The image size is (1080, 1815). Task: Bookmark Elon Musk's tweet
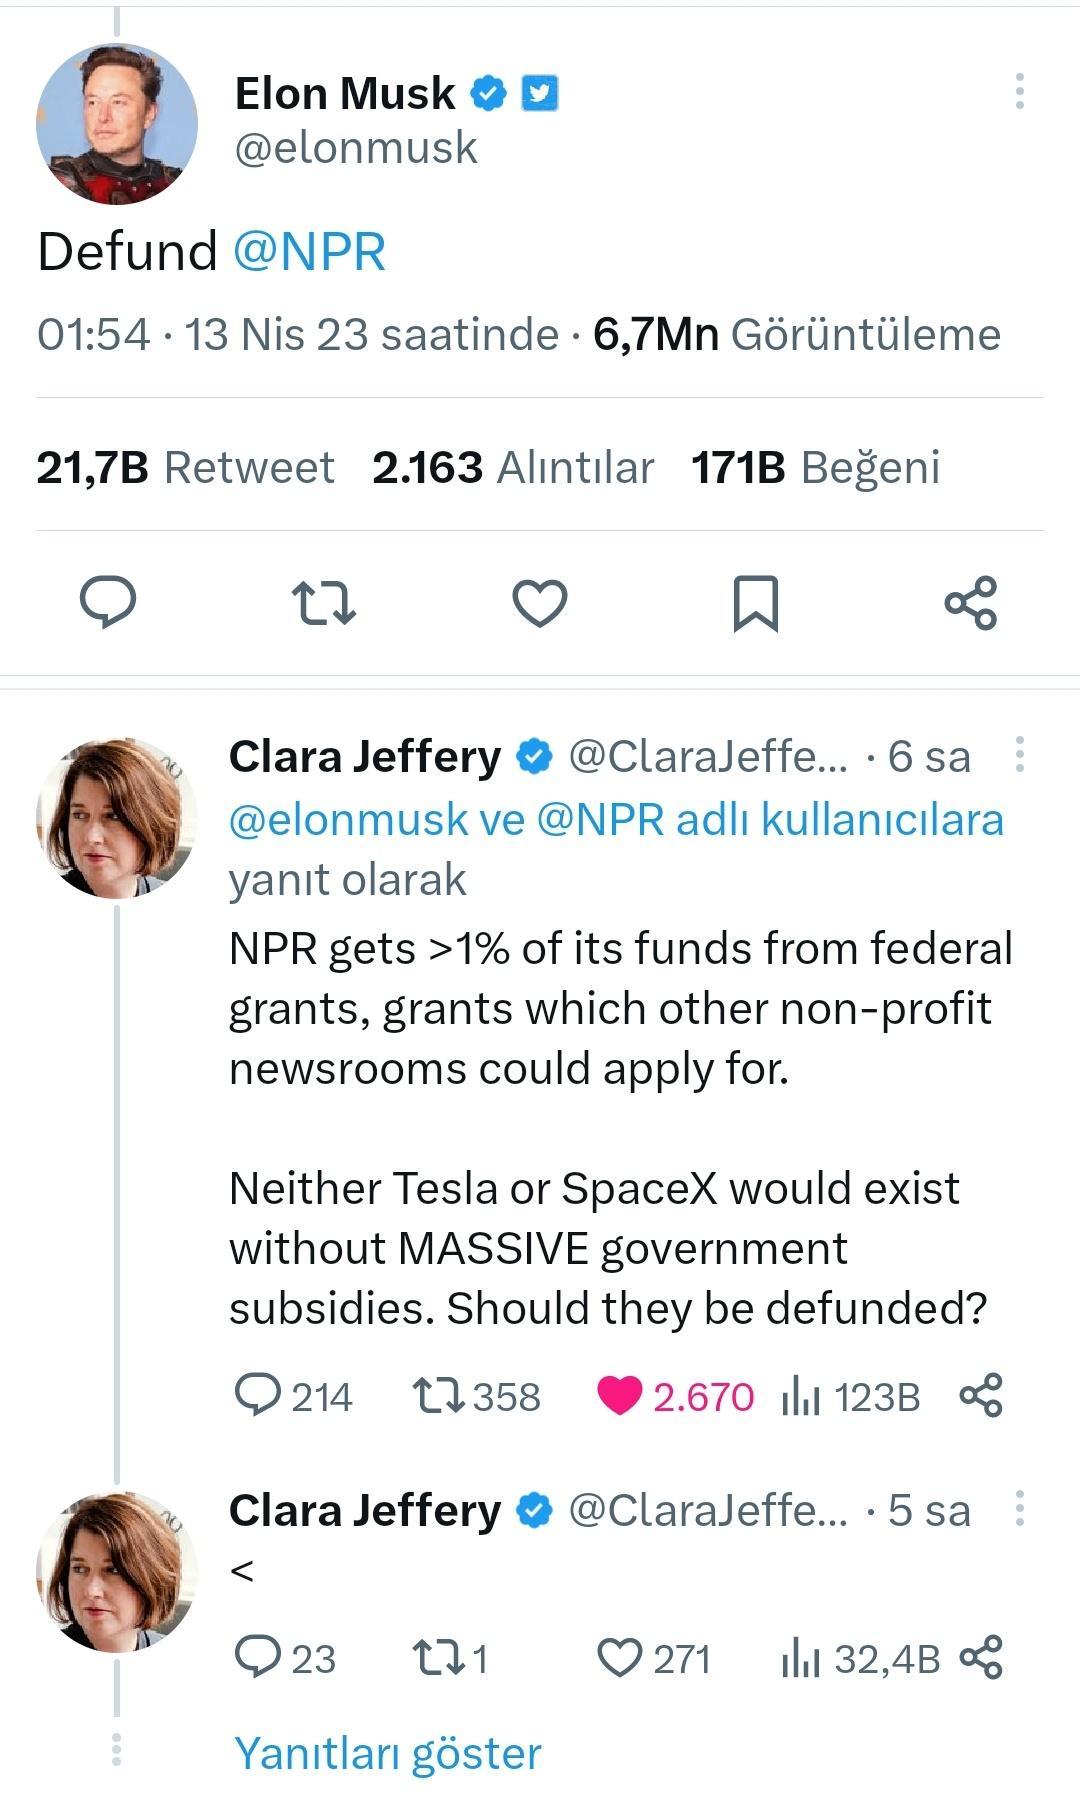point(757,601)
